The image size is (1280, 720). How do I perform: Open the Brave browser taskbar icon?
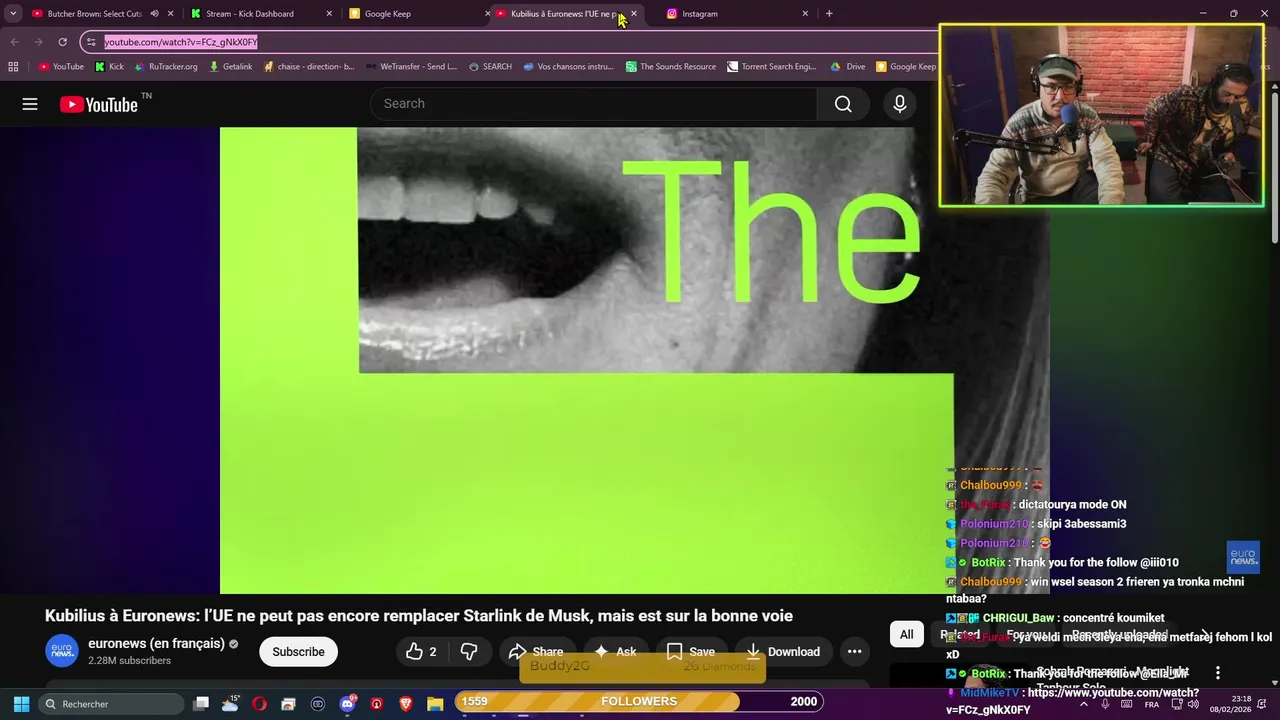[406, 704]
